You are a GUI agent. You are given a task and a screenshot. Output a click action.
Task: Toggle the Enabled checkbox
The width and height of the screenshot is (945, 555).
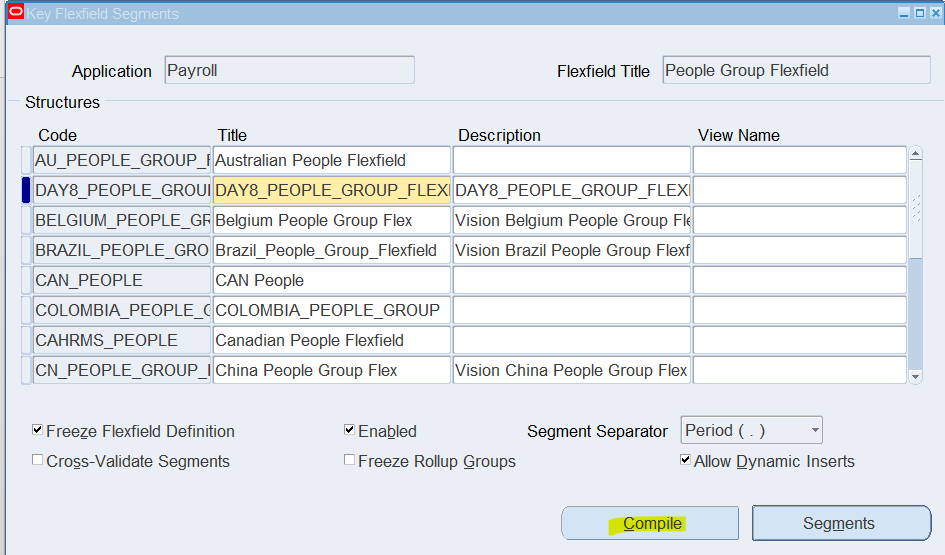pos(349,430)
